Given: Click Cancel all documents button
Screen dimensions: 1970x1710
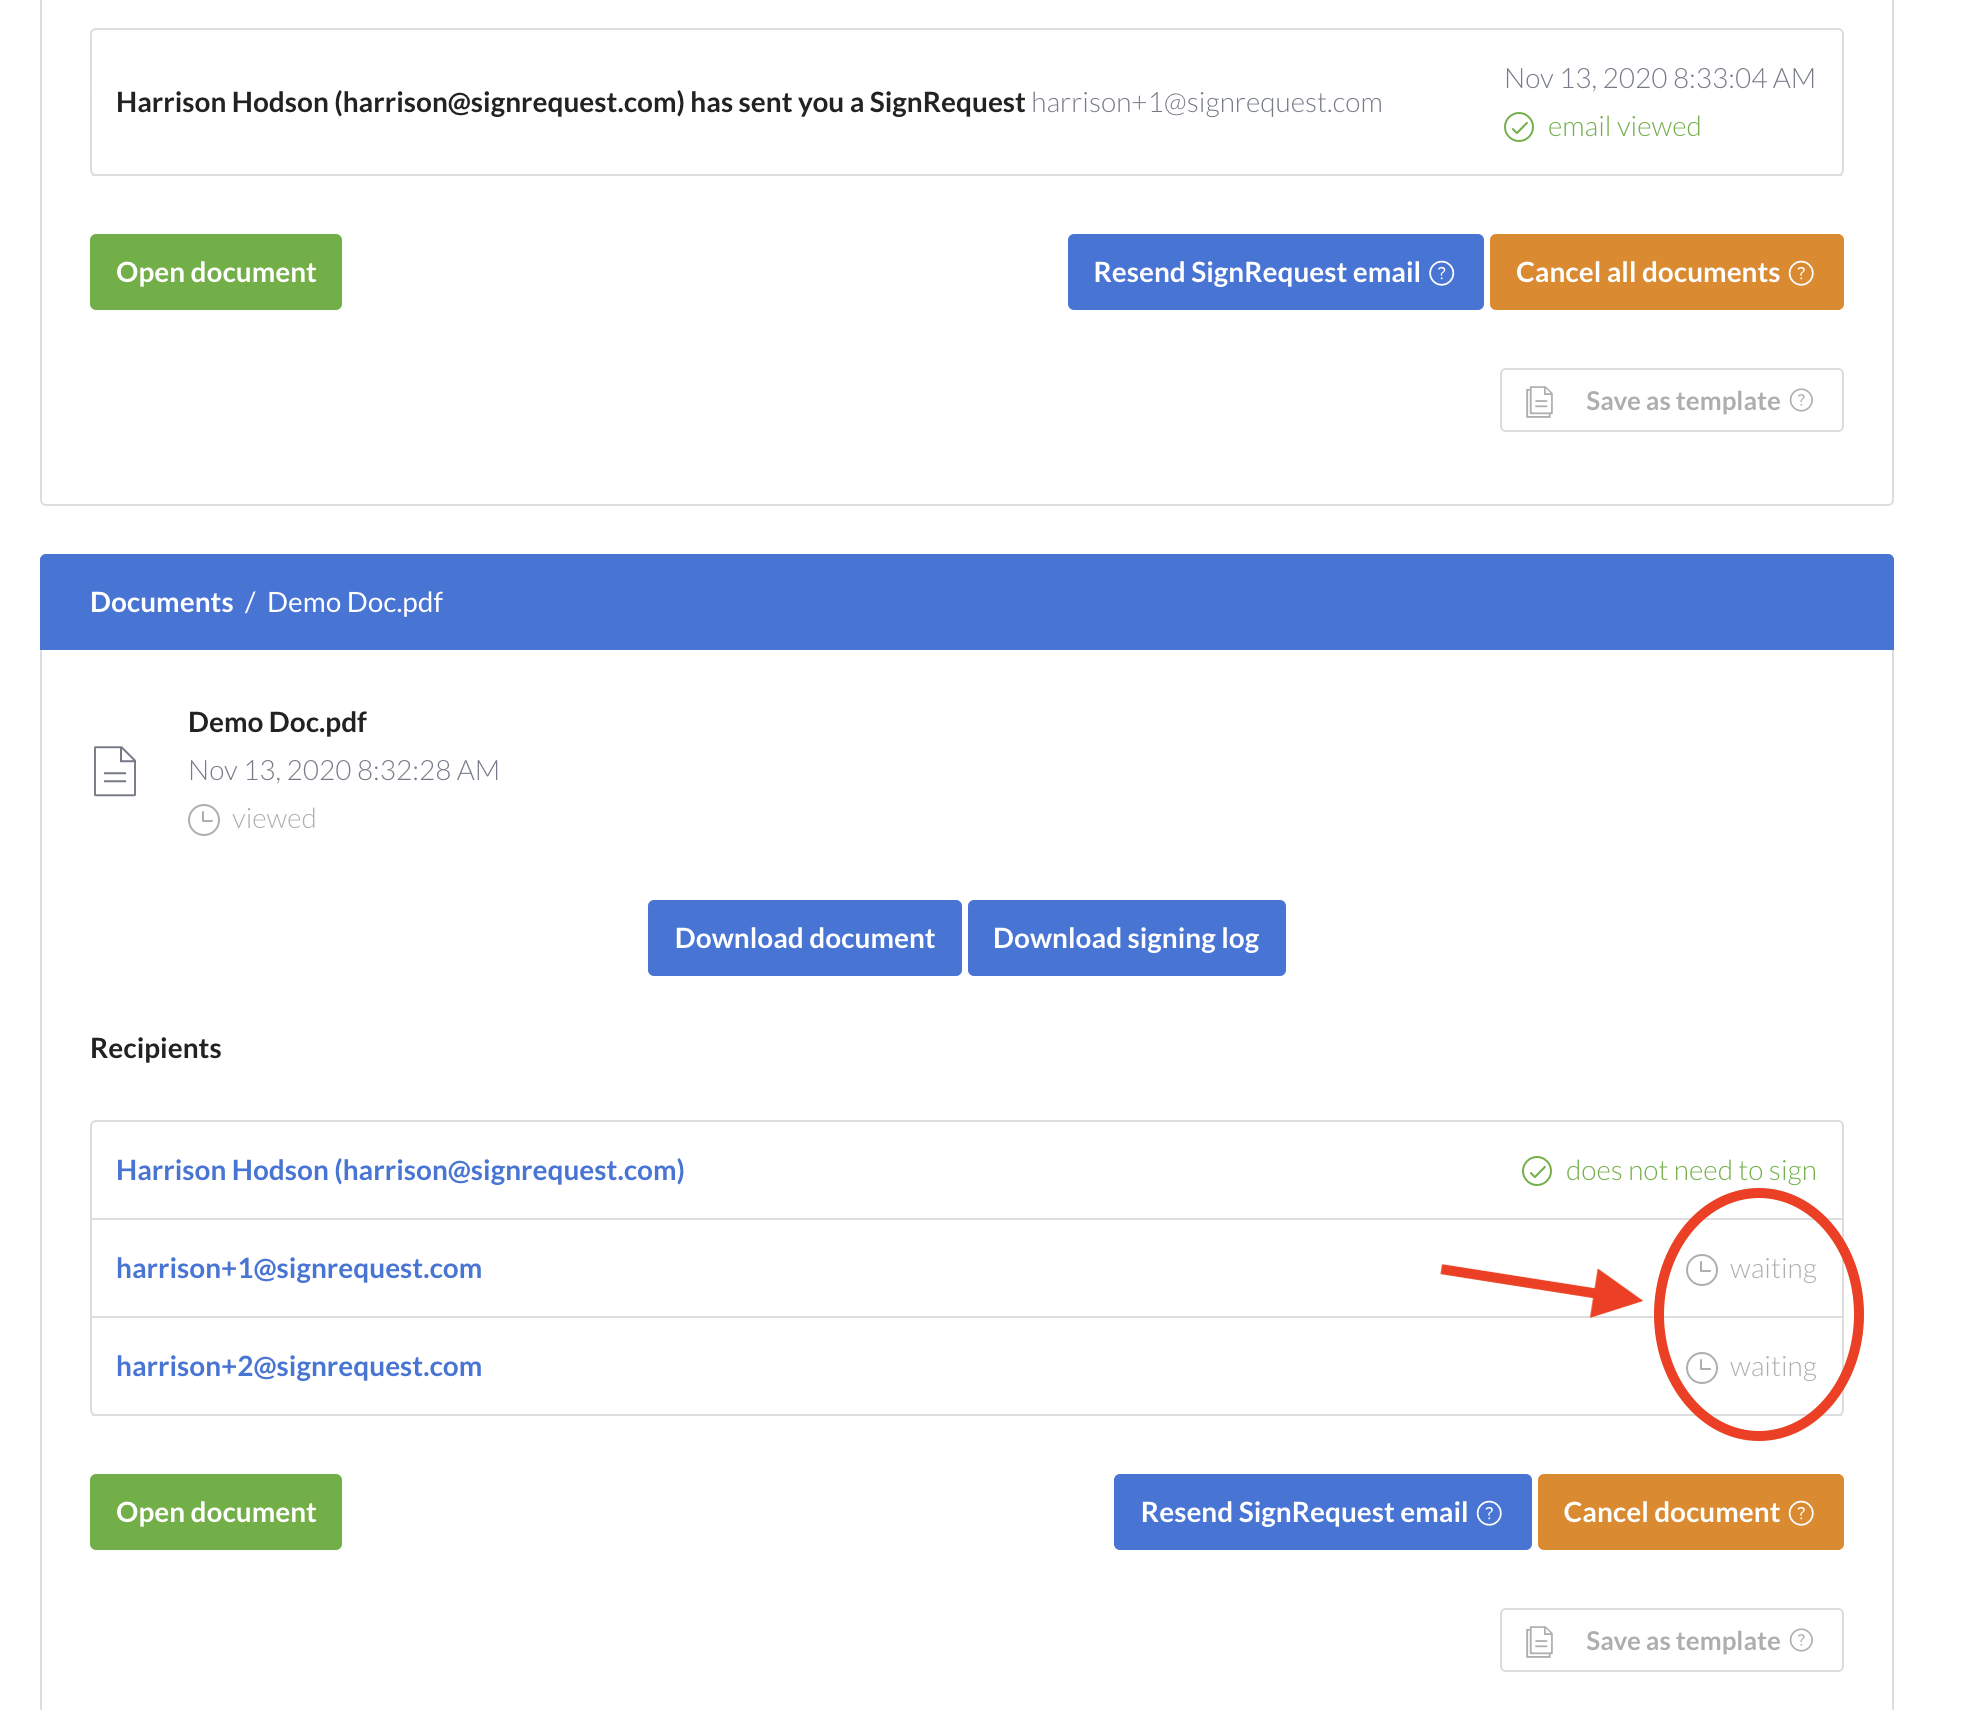Looking at the screenshot, I should pos(1665,271).
